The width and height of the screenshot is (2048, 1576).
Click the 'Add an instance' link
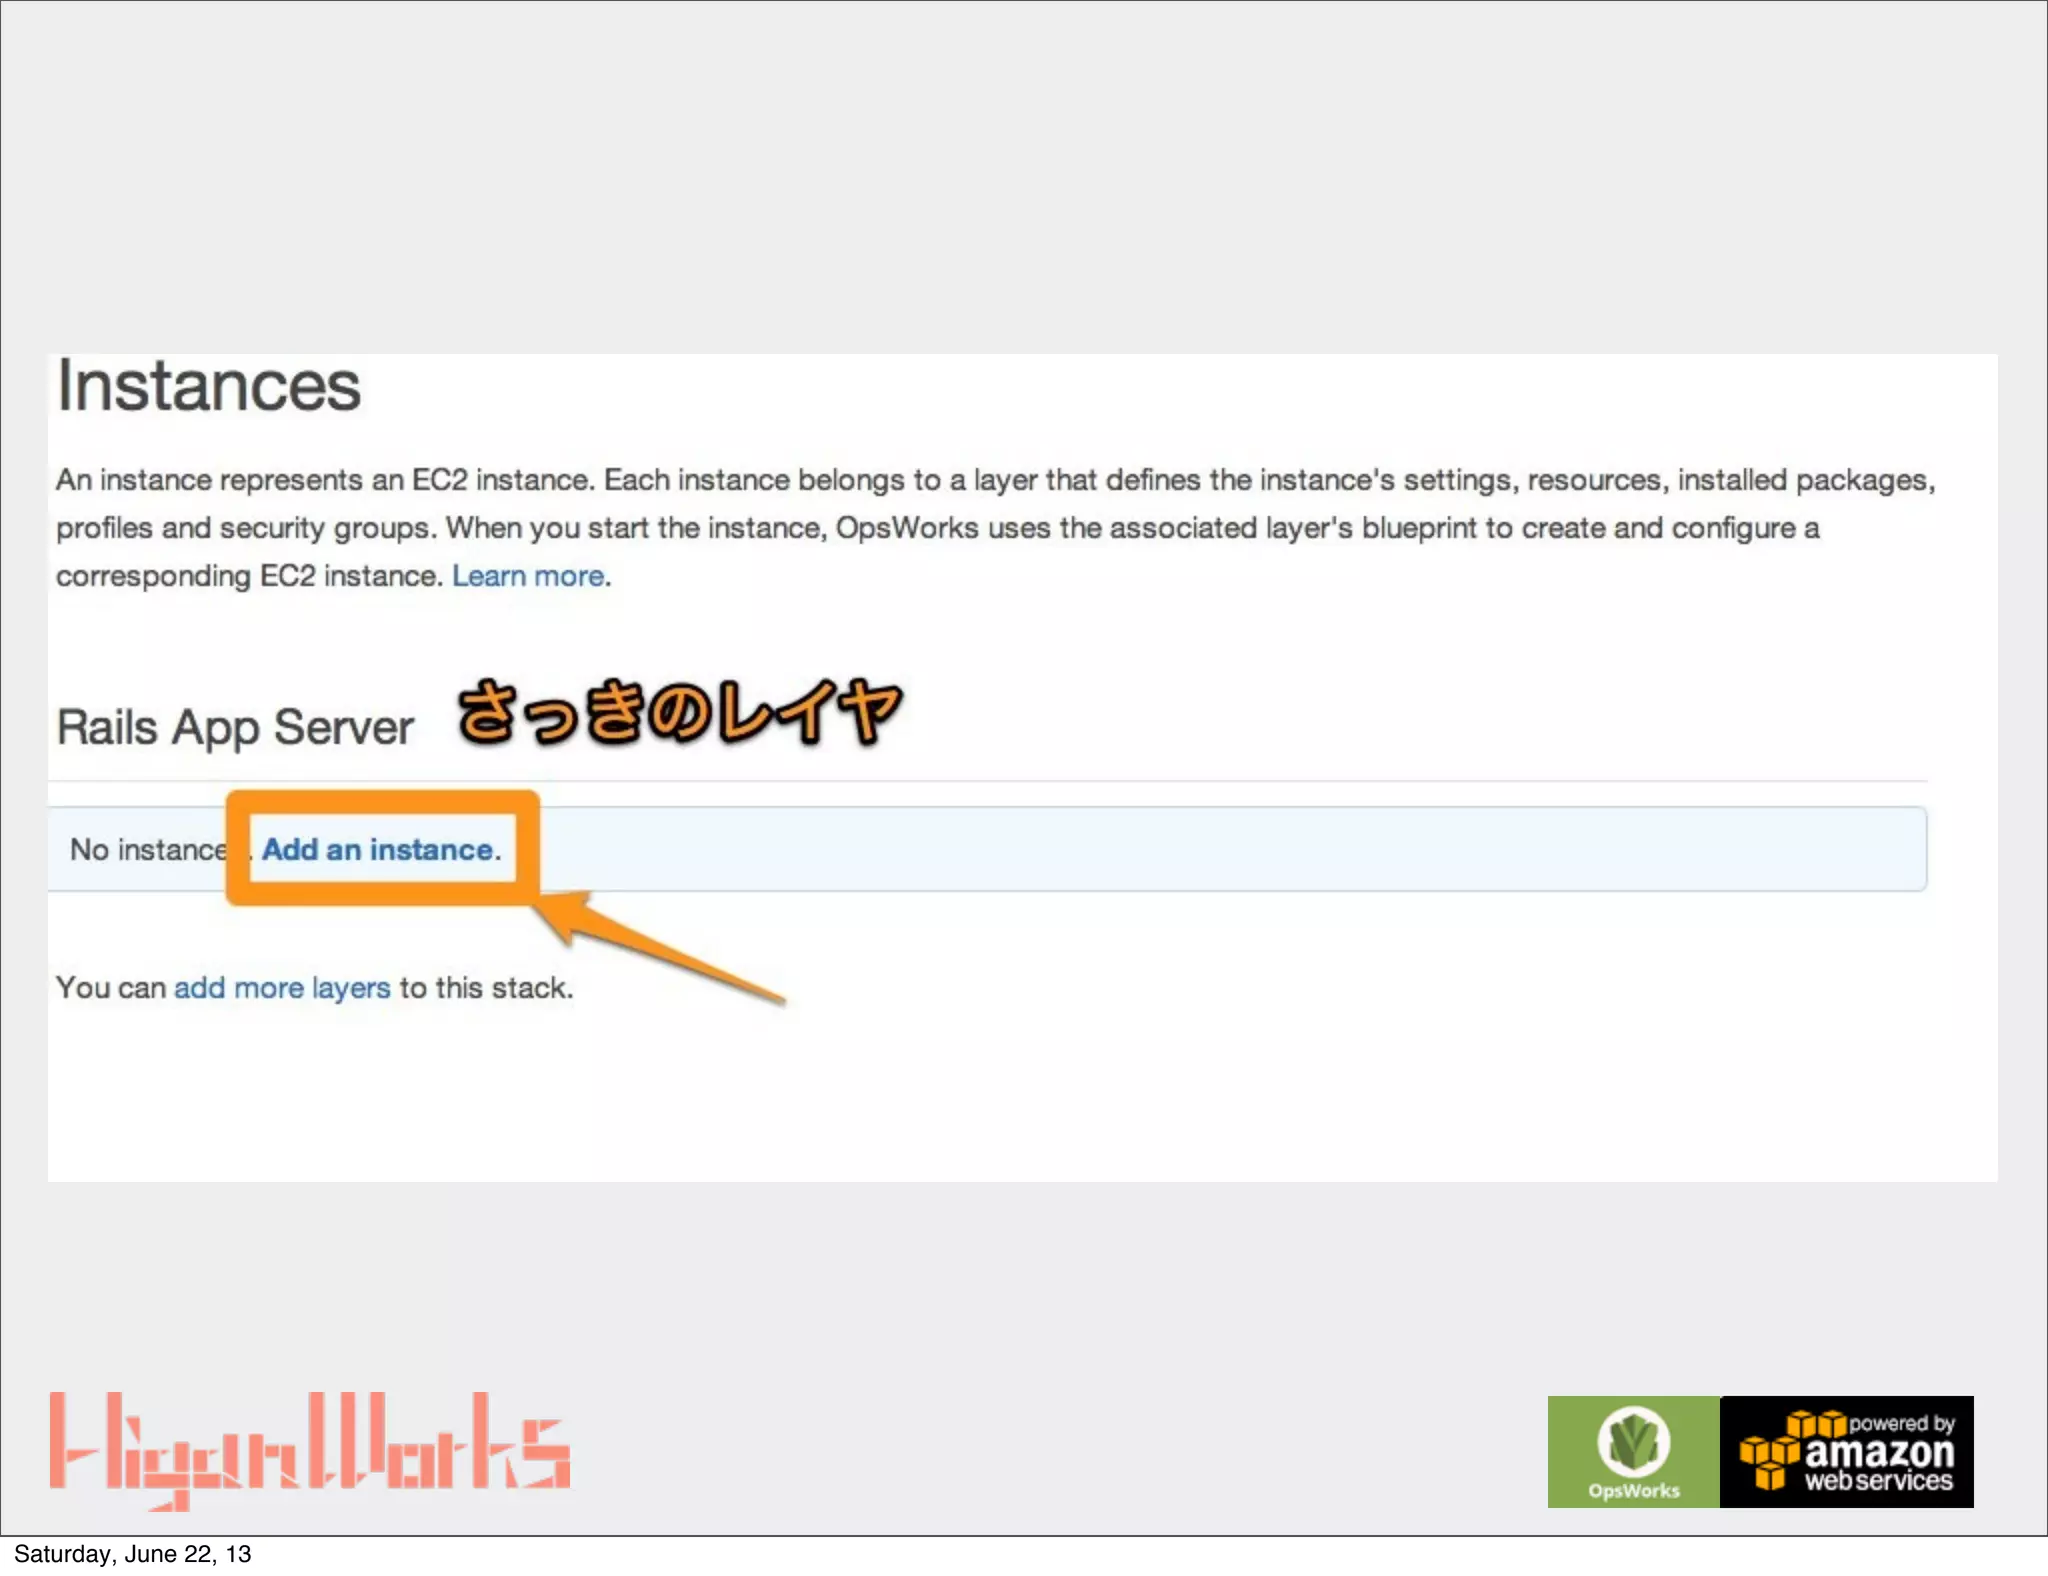click(379, 850)
